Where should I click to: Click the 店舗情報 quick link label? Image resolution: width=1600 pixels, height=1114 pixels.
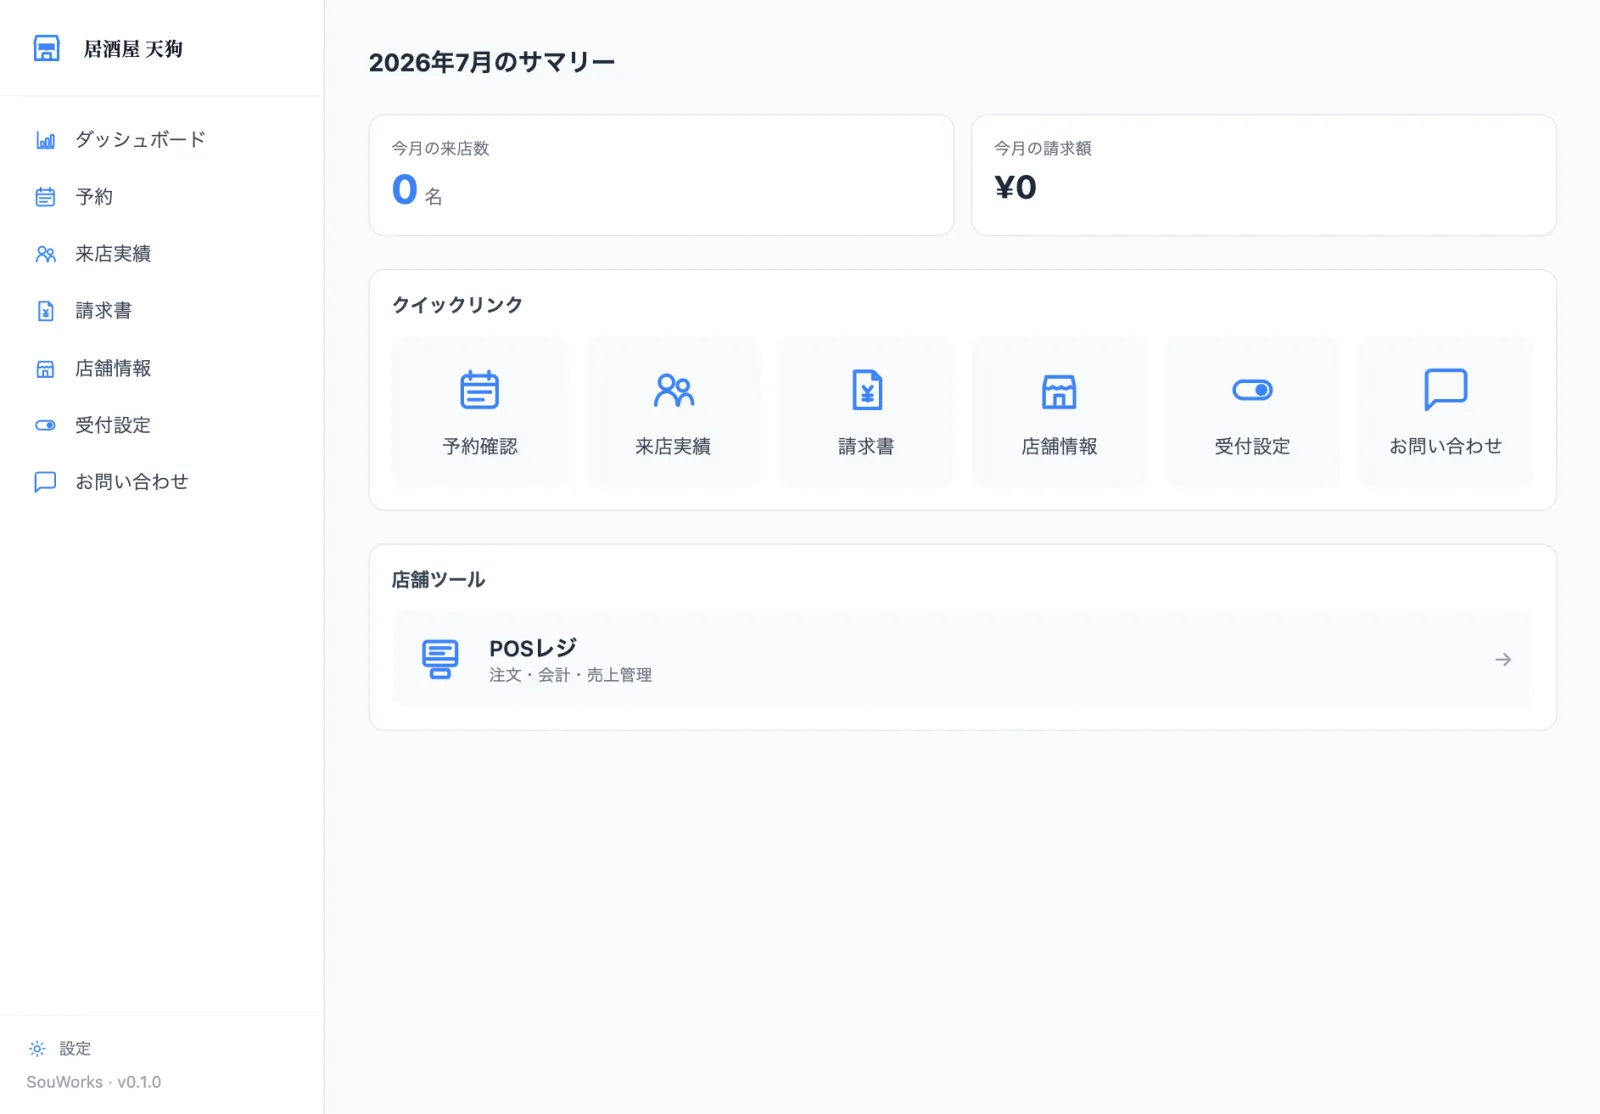coord(1059,446)
